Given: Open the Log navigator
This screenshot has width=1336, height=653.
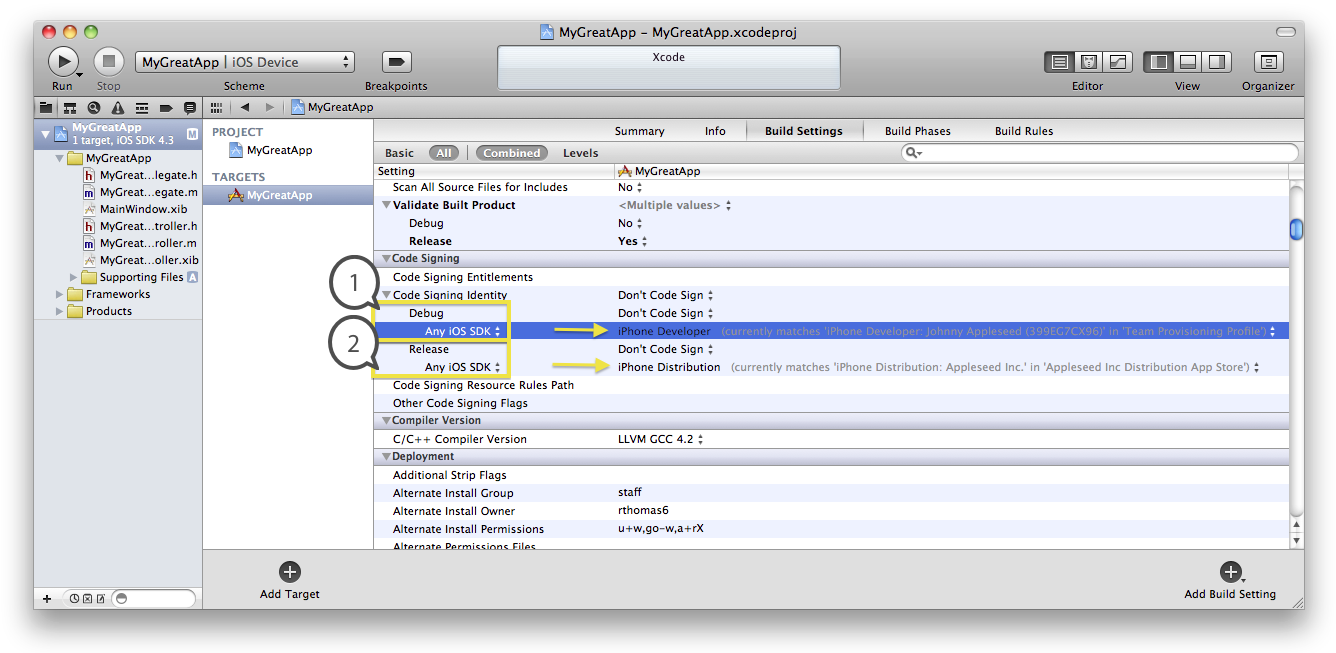Looking at the screenshot, I should click(190, 108).
